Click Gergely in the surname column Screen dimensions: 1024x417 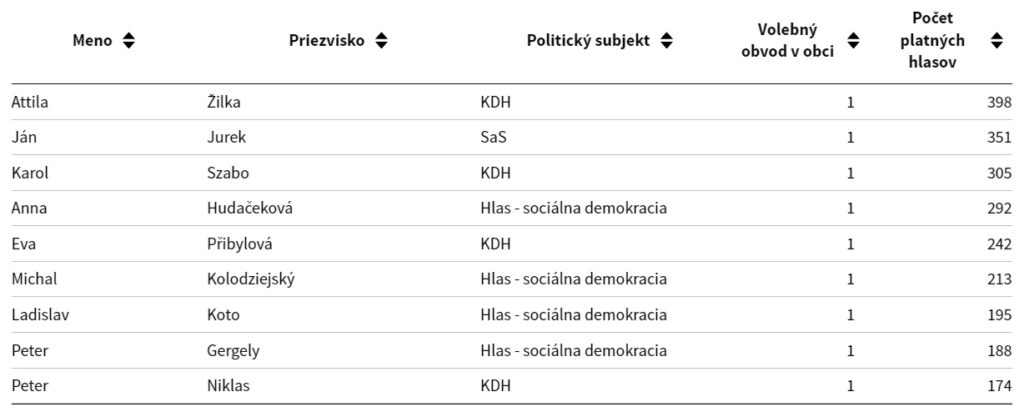(x=233, y=350)
